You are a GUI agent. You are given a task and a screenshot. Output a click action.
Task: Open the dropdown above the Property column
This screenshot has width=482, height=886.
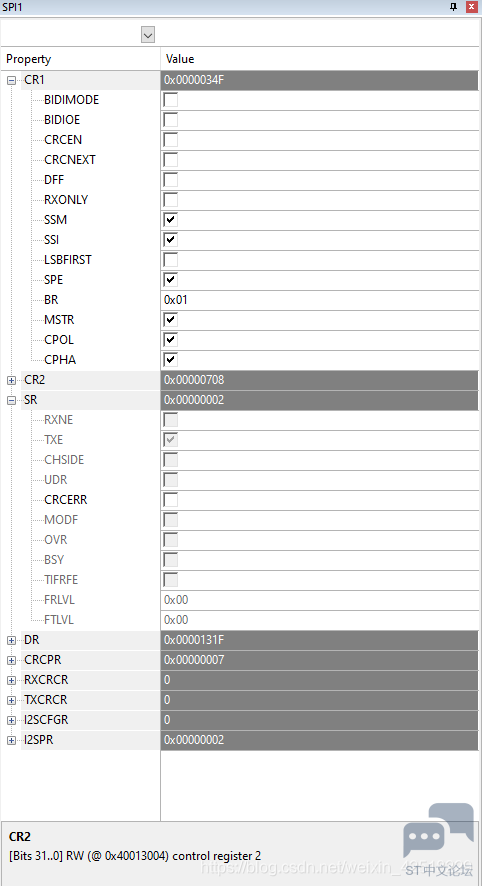click(x=148, y=35)
